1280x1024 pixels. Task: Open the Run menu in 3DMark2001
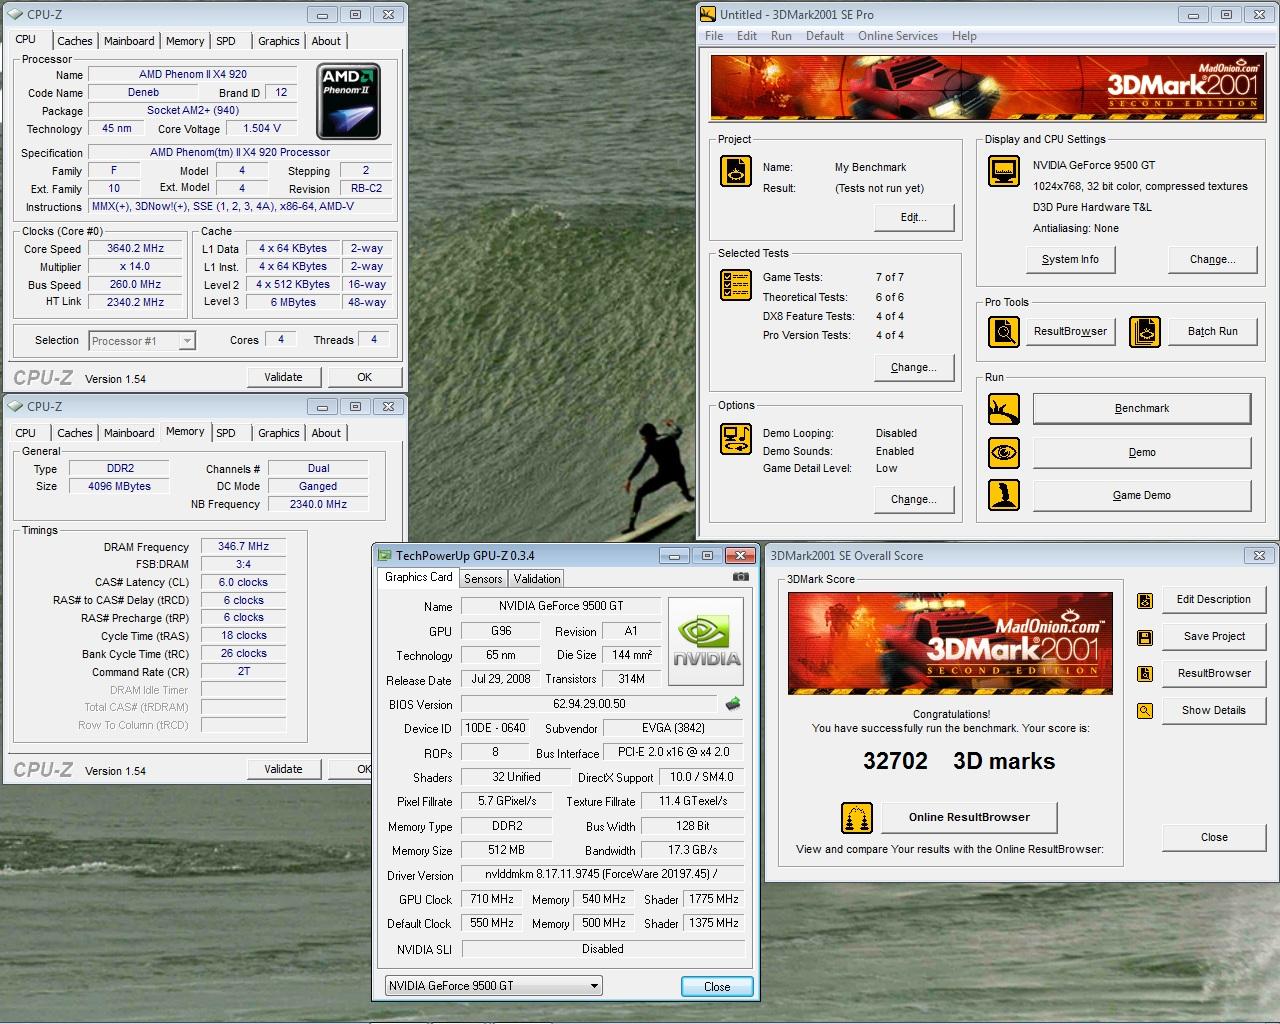[781, 36]
